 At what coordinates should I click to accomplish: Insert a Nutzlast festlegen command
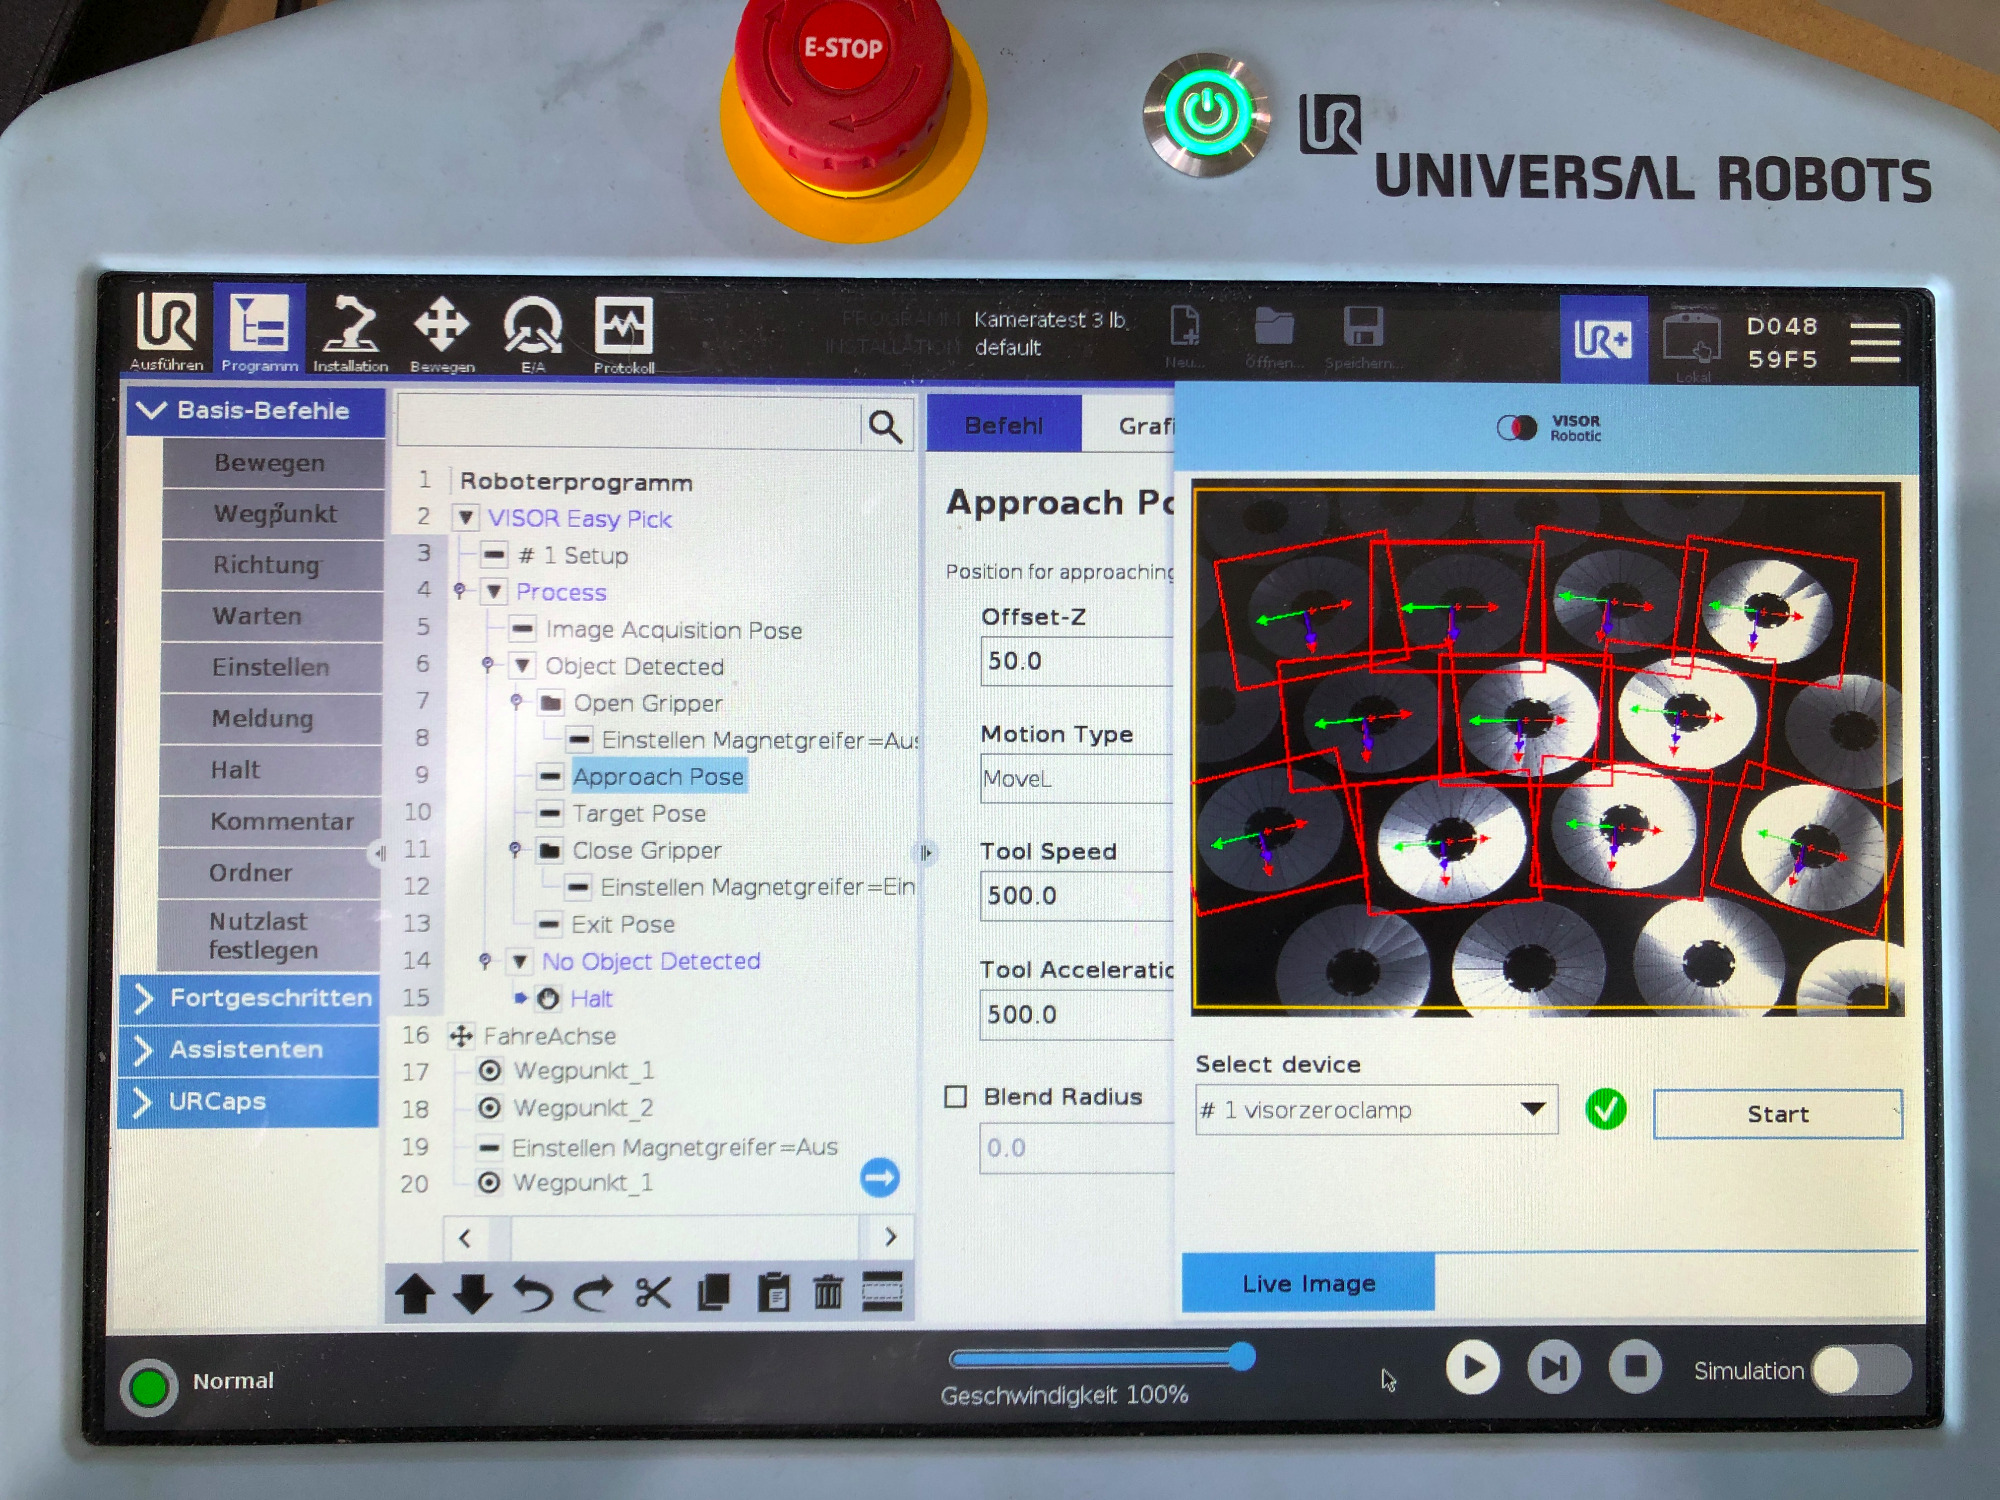[x=268, y=936]
